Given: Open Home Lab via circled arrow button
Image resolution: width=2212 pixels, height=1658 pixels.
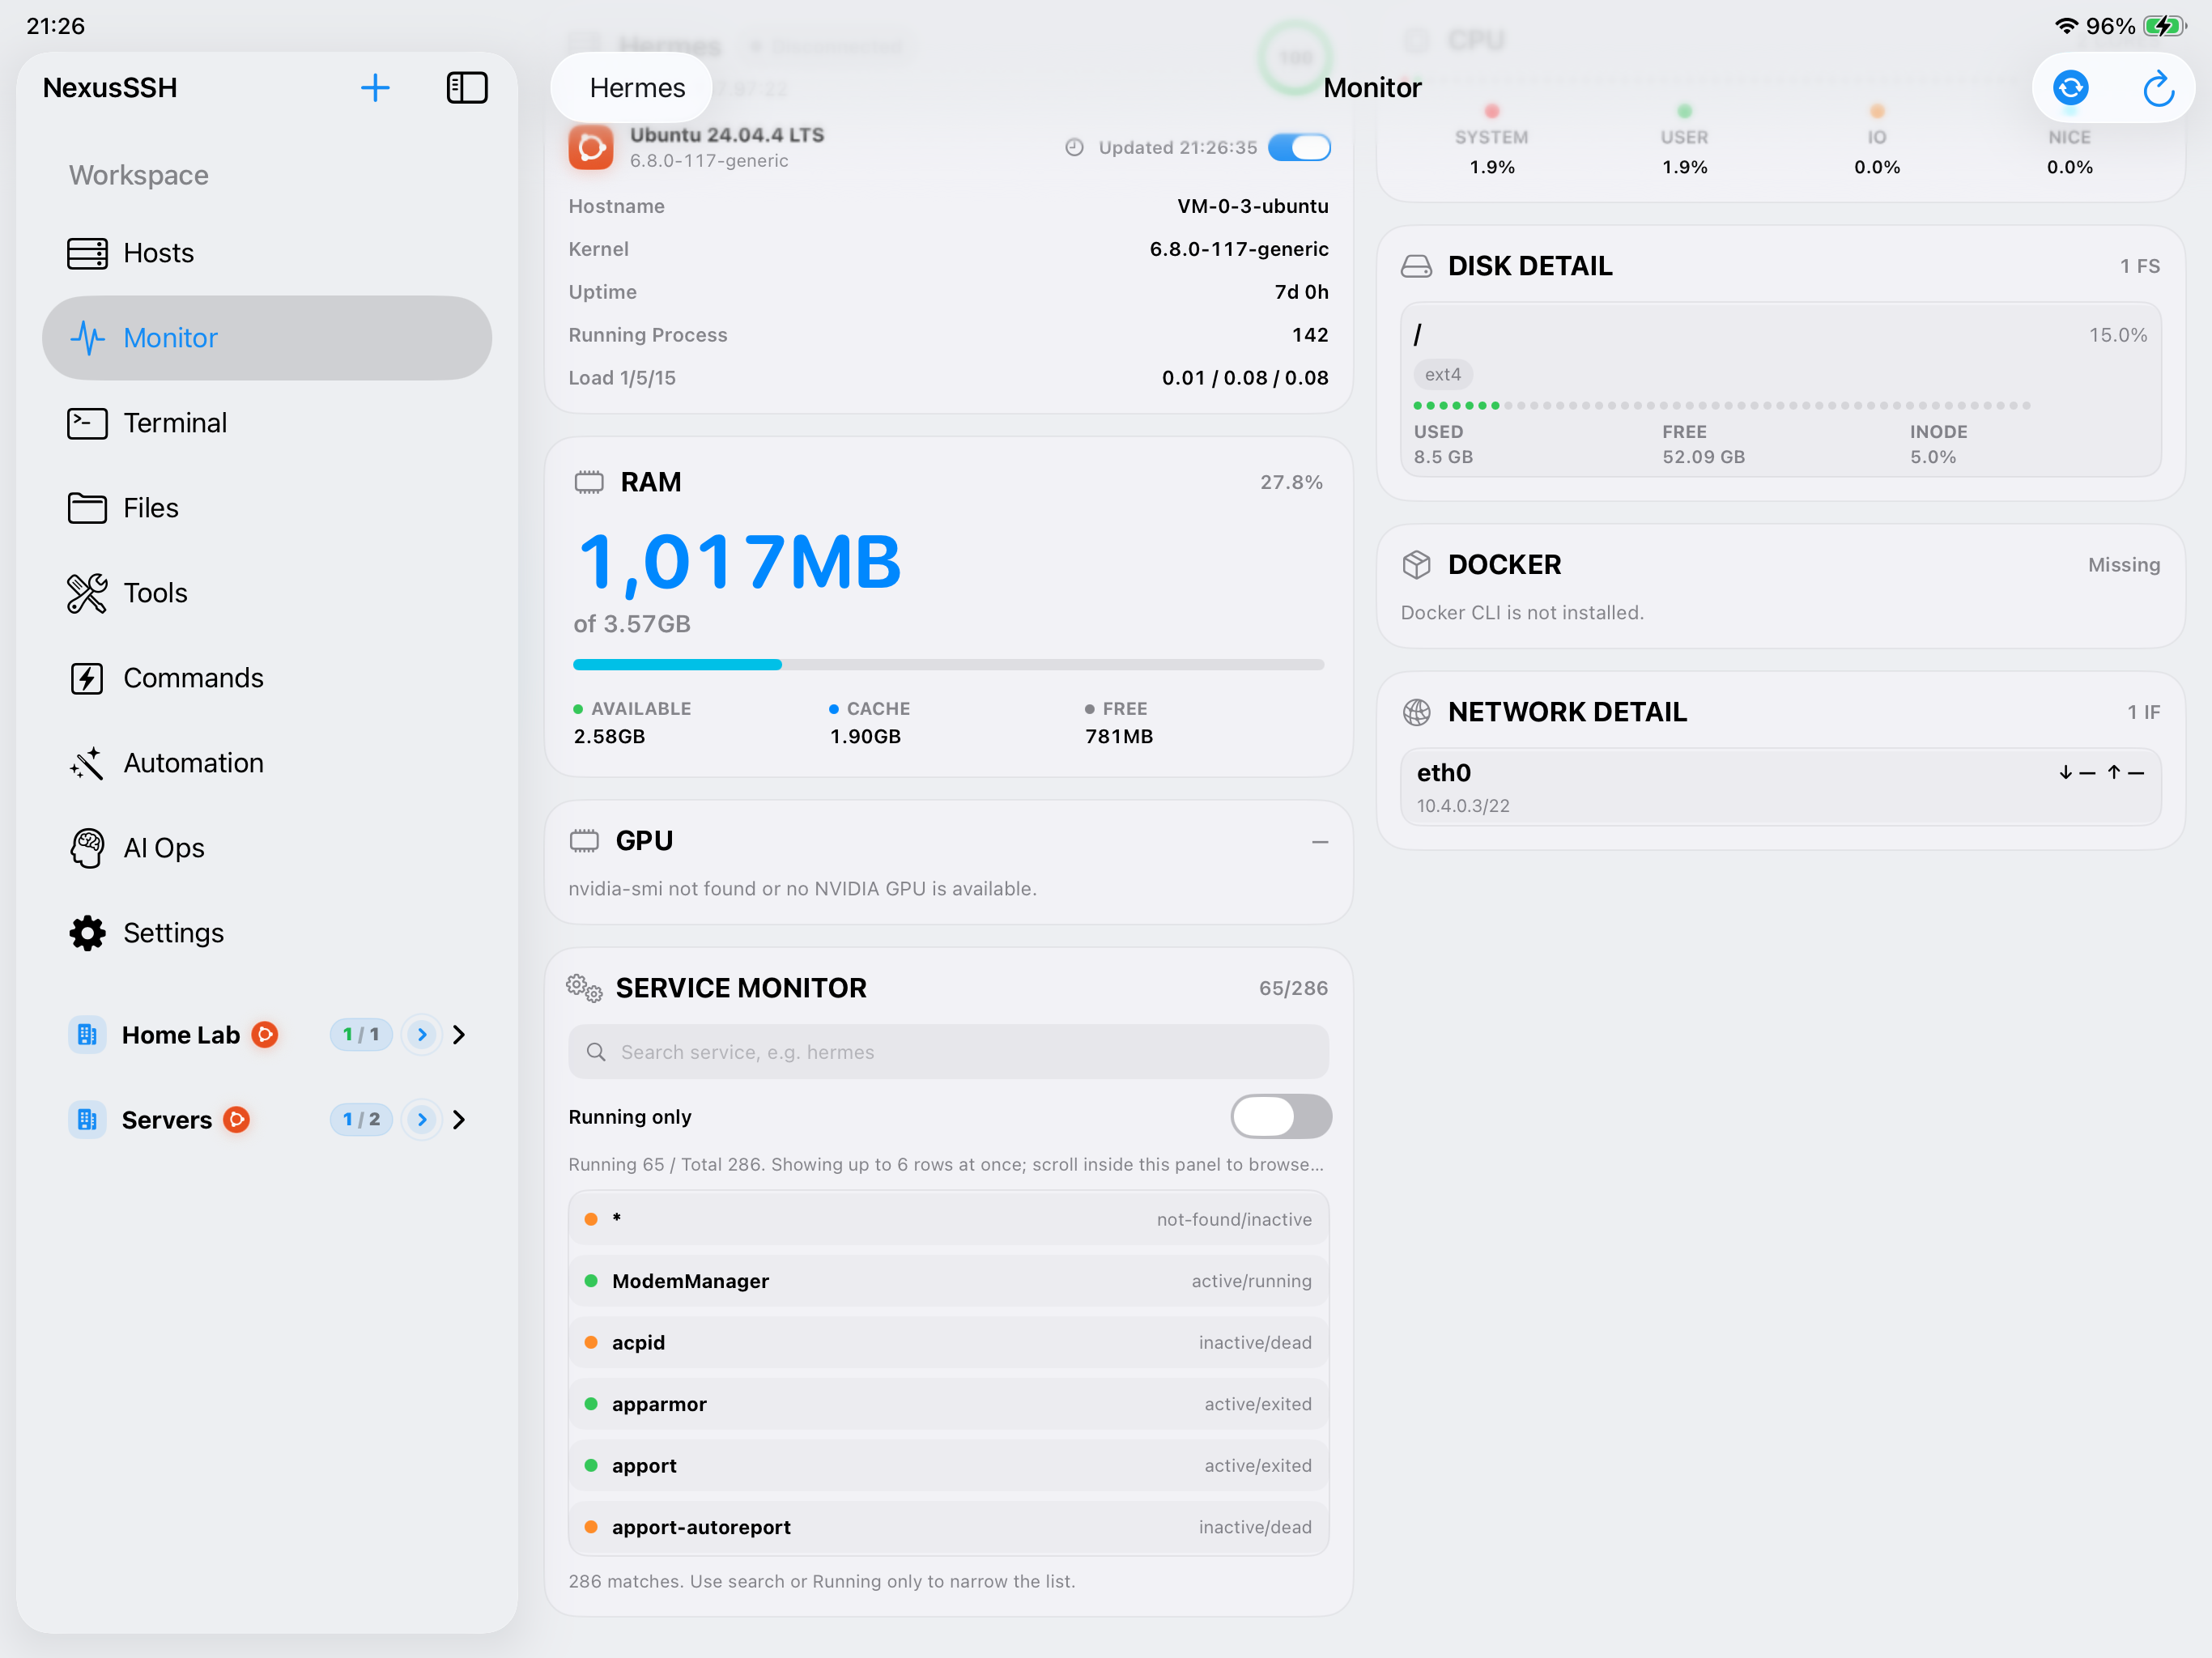Looking at the screenshot, I should click(422, 1035).
